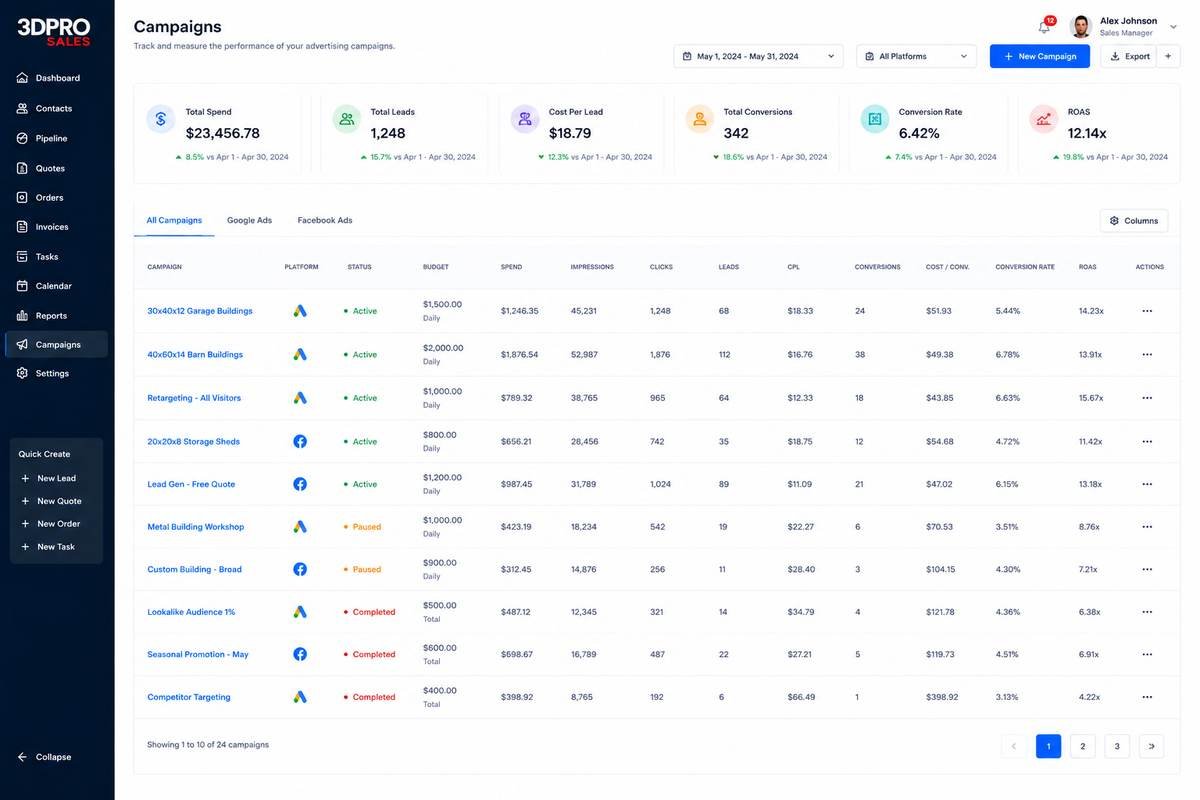The image size is (1200, 800).
Task: Click the SPEND column header
Action: (x=511, y=267)
